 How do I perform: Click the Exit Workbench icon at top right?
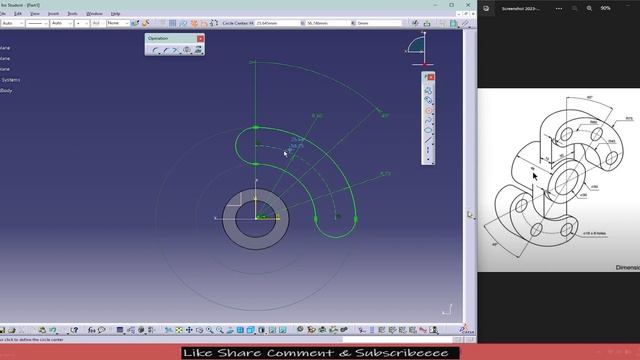(x=427, y=23)
